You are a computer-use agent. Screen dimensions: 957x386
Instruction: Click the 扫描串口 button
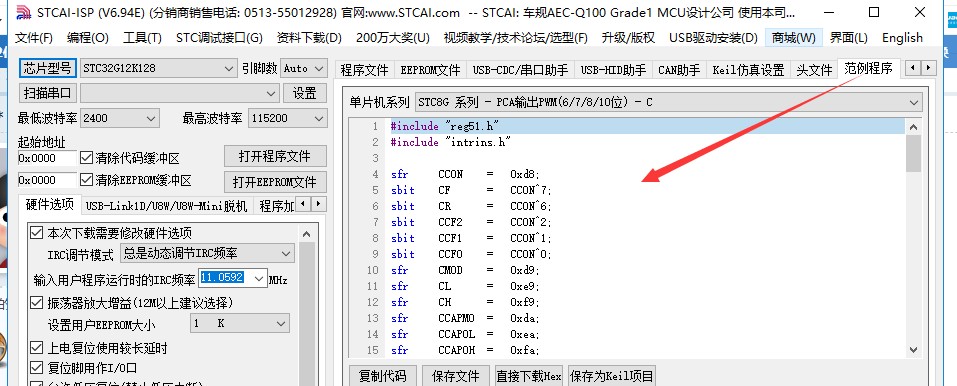tap(48, 93)
